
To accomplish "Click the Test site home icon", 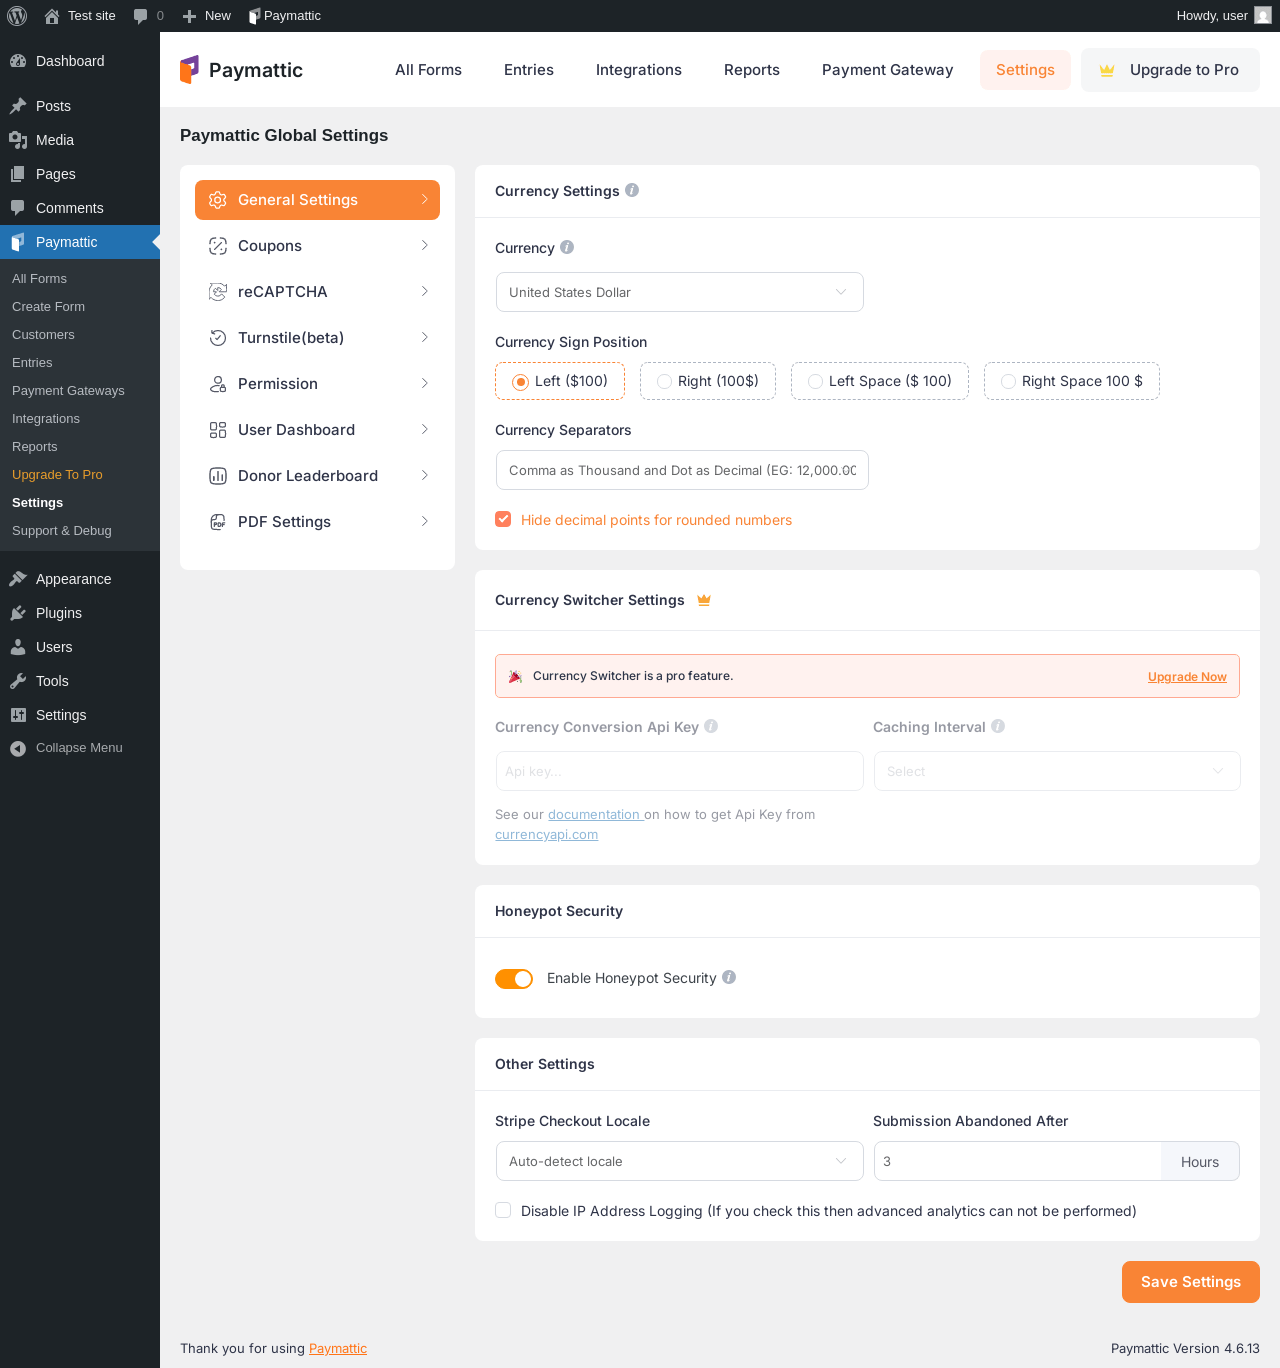I will click(x=52, y=16).
